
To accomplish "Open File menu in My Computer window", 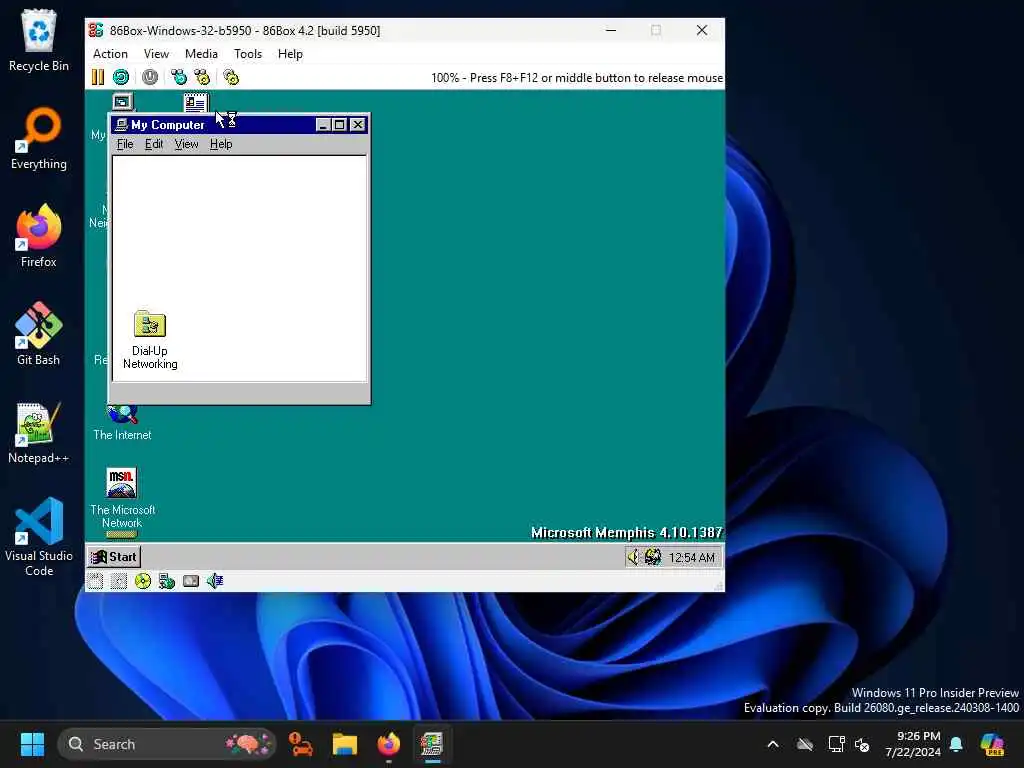I will [x=125, y=144].
